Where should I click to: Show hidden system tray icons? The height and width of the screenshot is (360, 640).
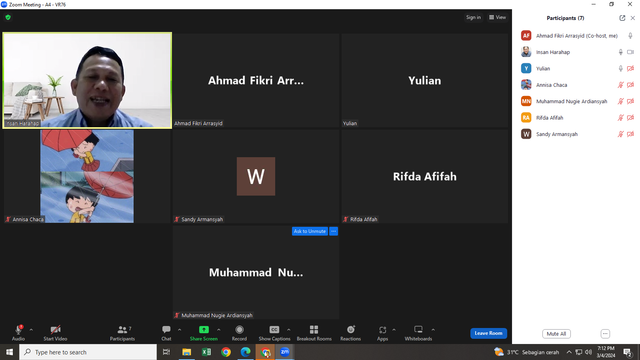pos(569,352)
